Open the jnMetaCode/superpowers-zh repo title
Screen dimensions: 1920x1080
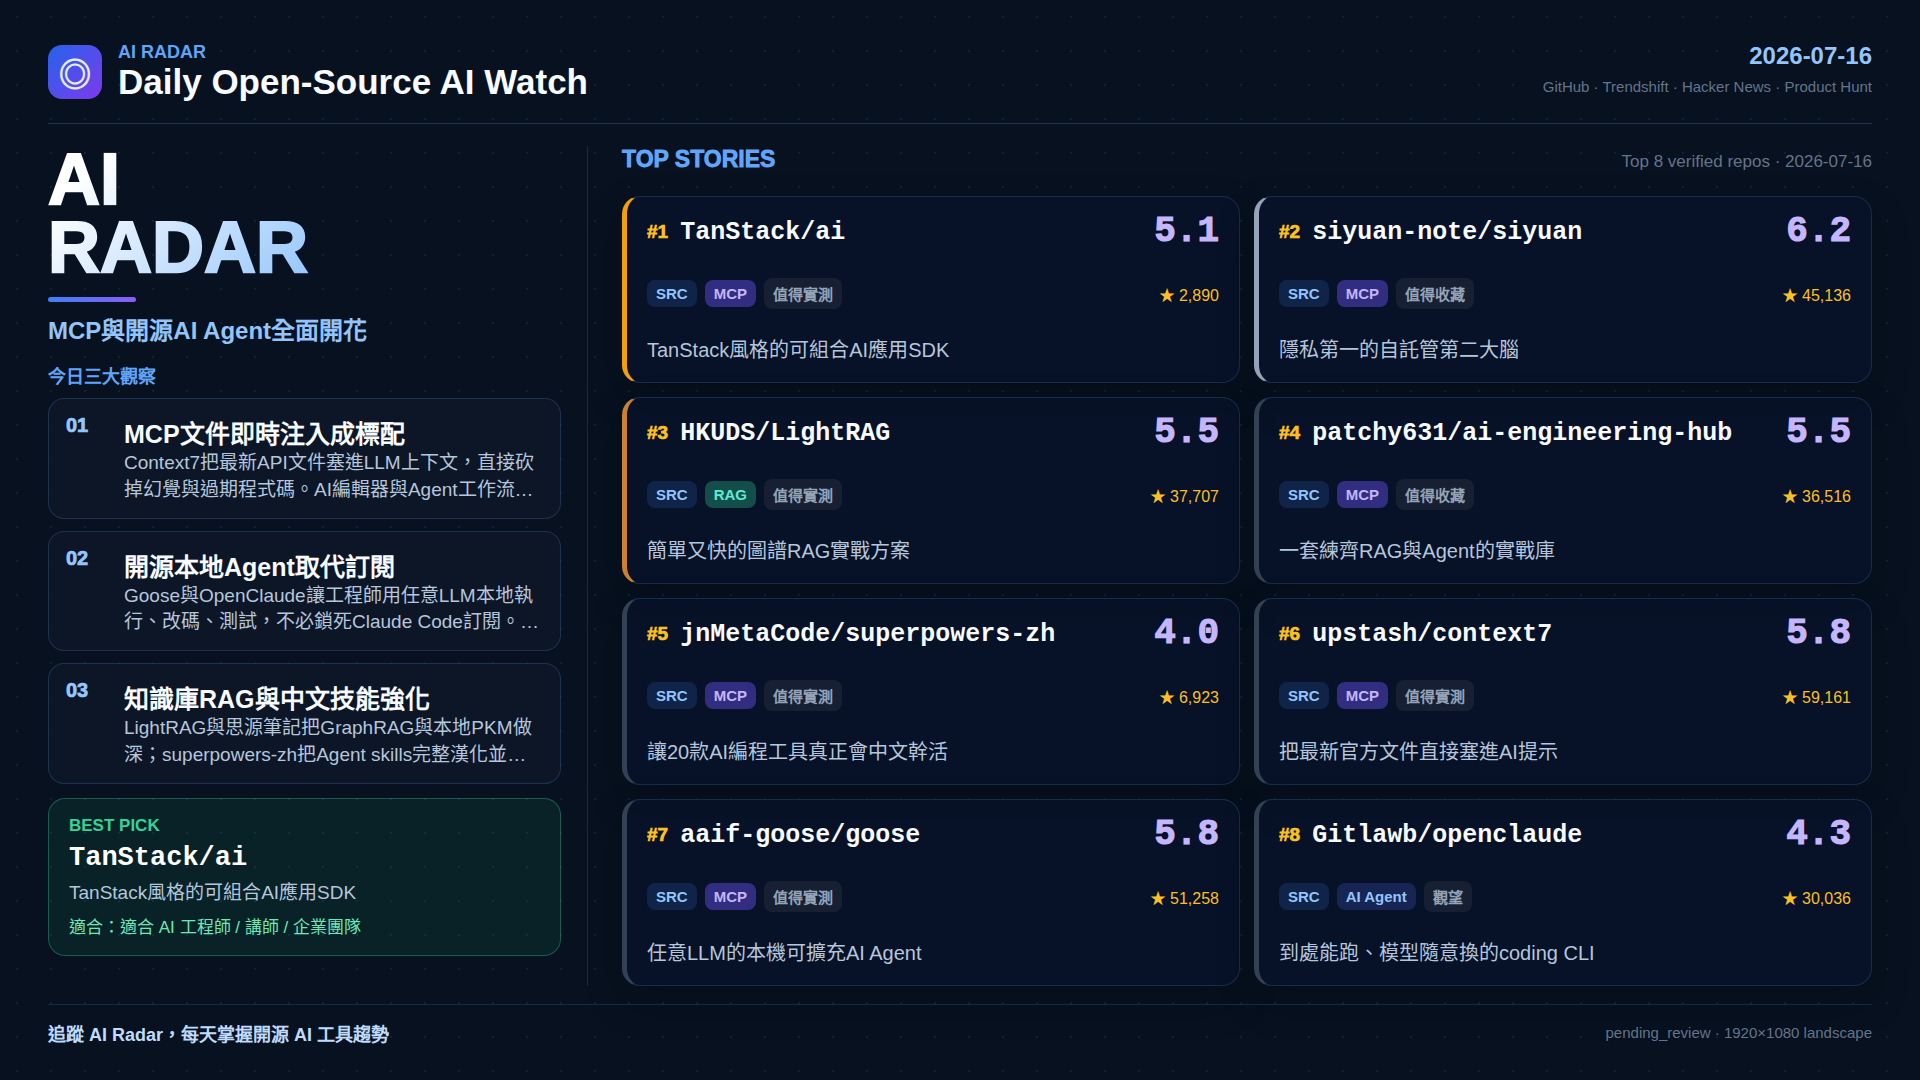point(867,633)
